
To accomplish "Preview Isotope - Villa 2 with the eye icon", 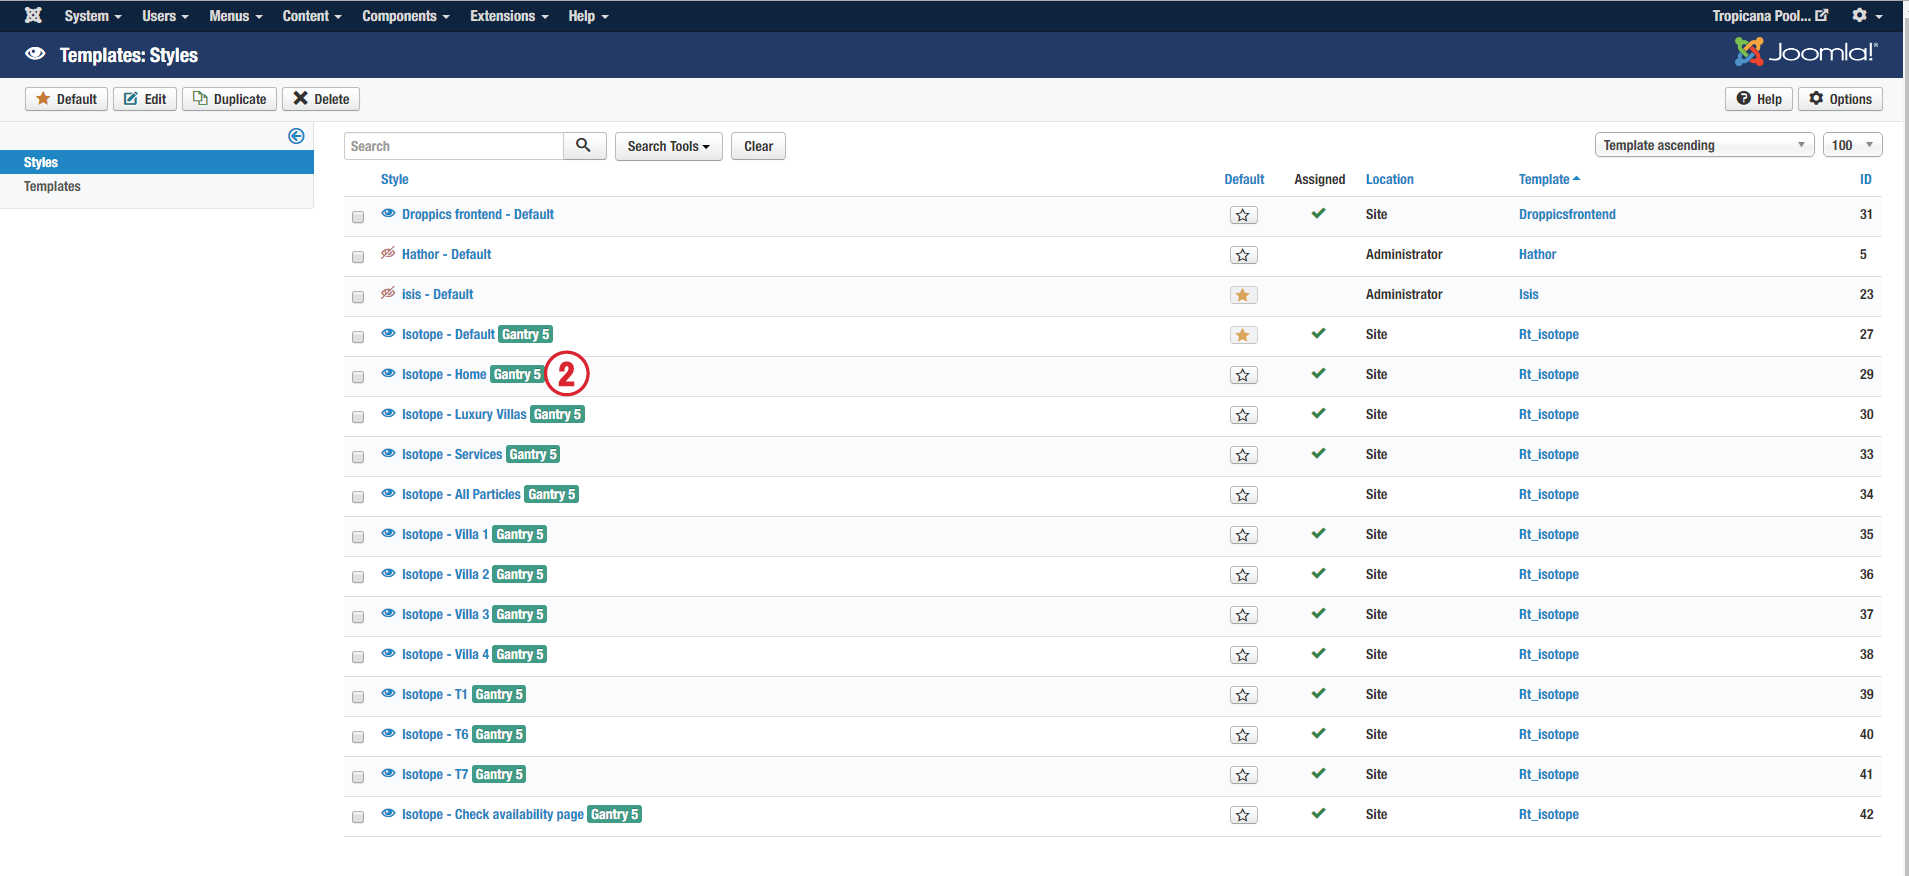I will point(388,573).
